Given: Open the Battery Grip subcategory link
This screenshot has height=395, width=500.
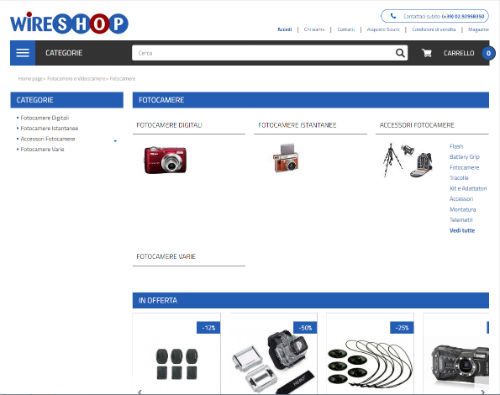Looking at the screenshot, I should click(x=464, y=157).
